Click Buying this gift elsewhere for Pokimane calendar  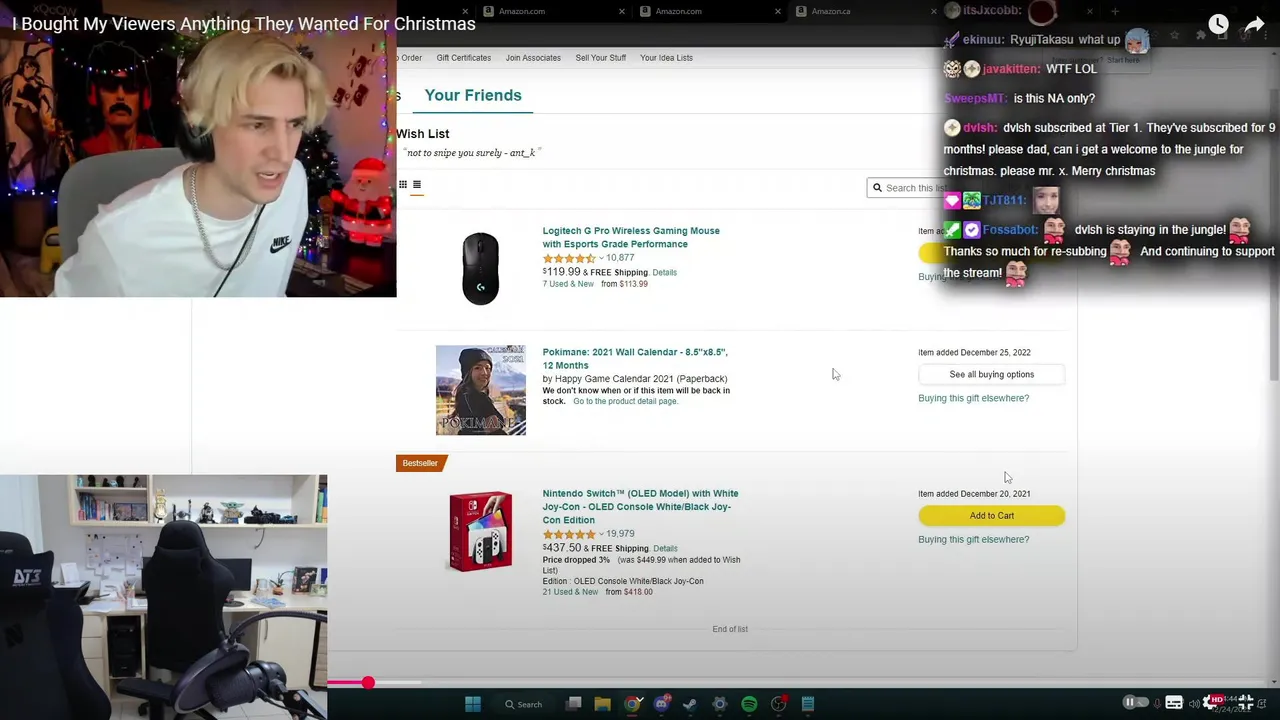click(x=973, y=398)
